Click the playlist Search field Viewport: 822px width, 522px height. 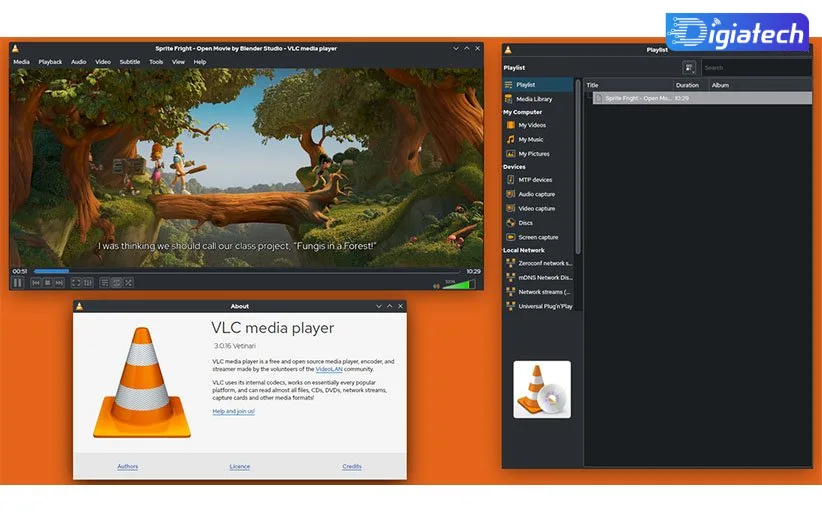(x=756, y=68)
